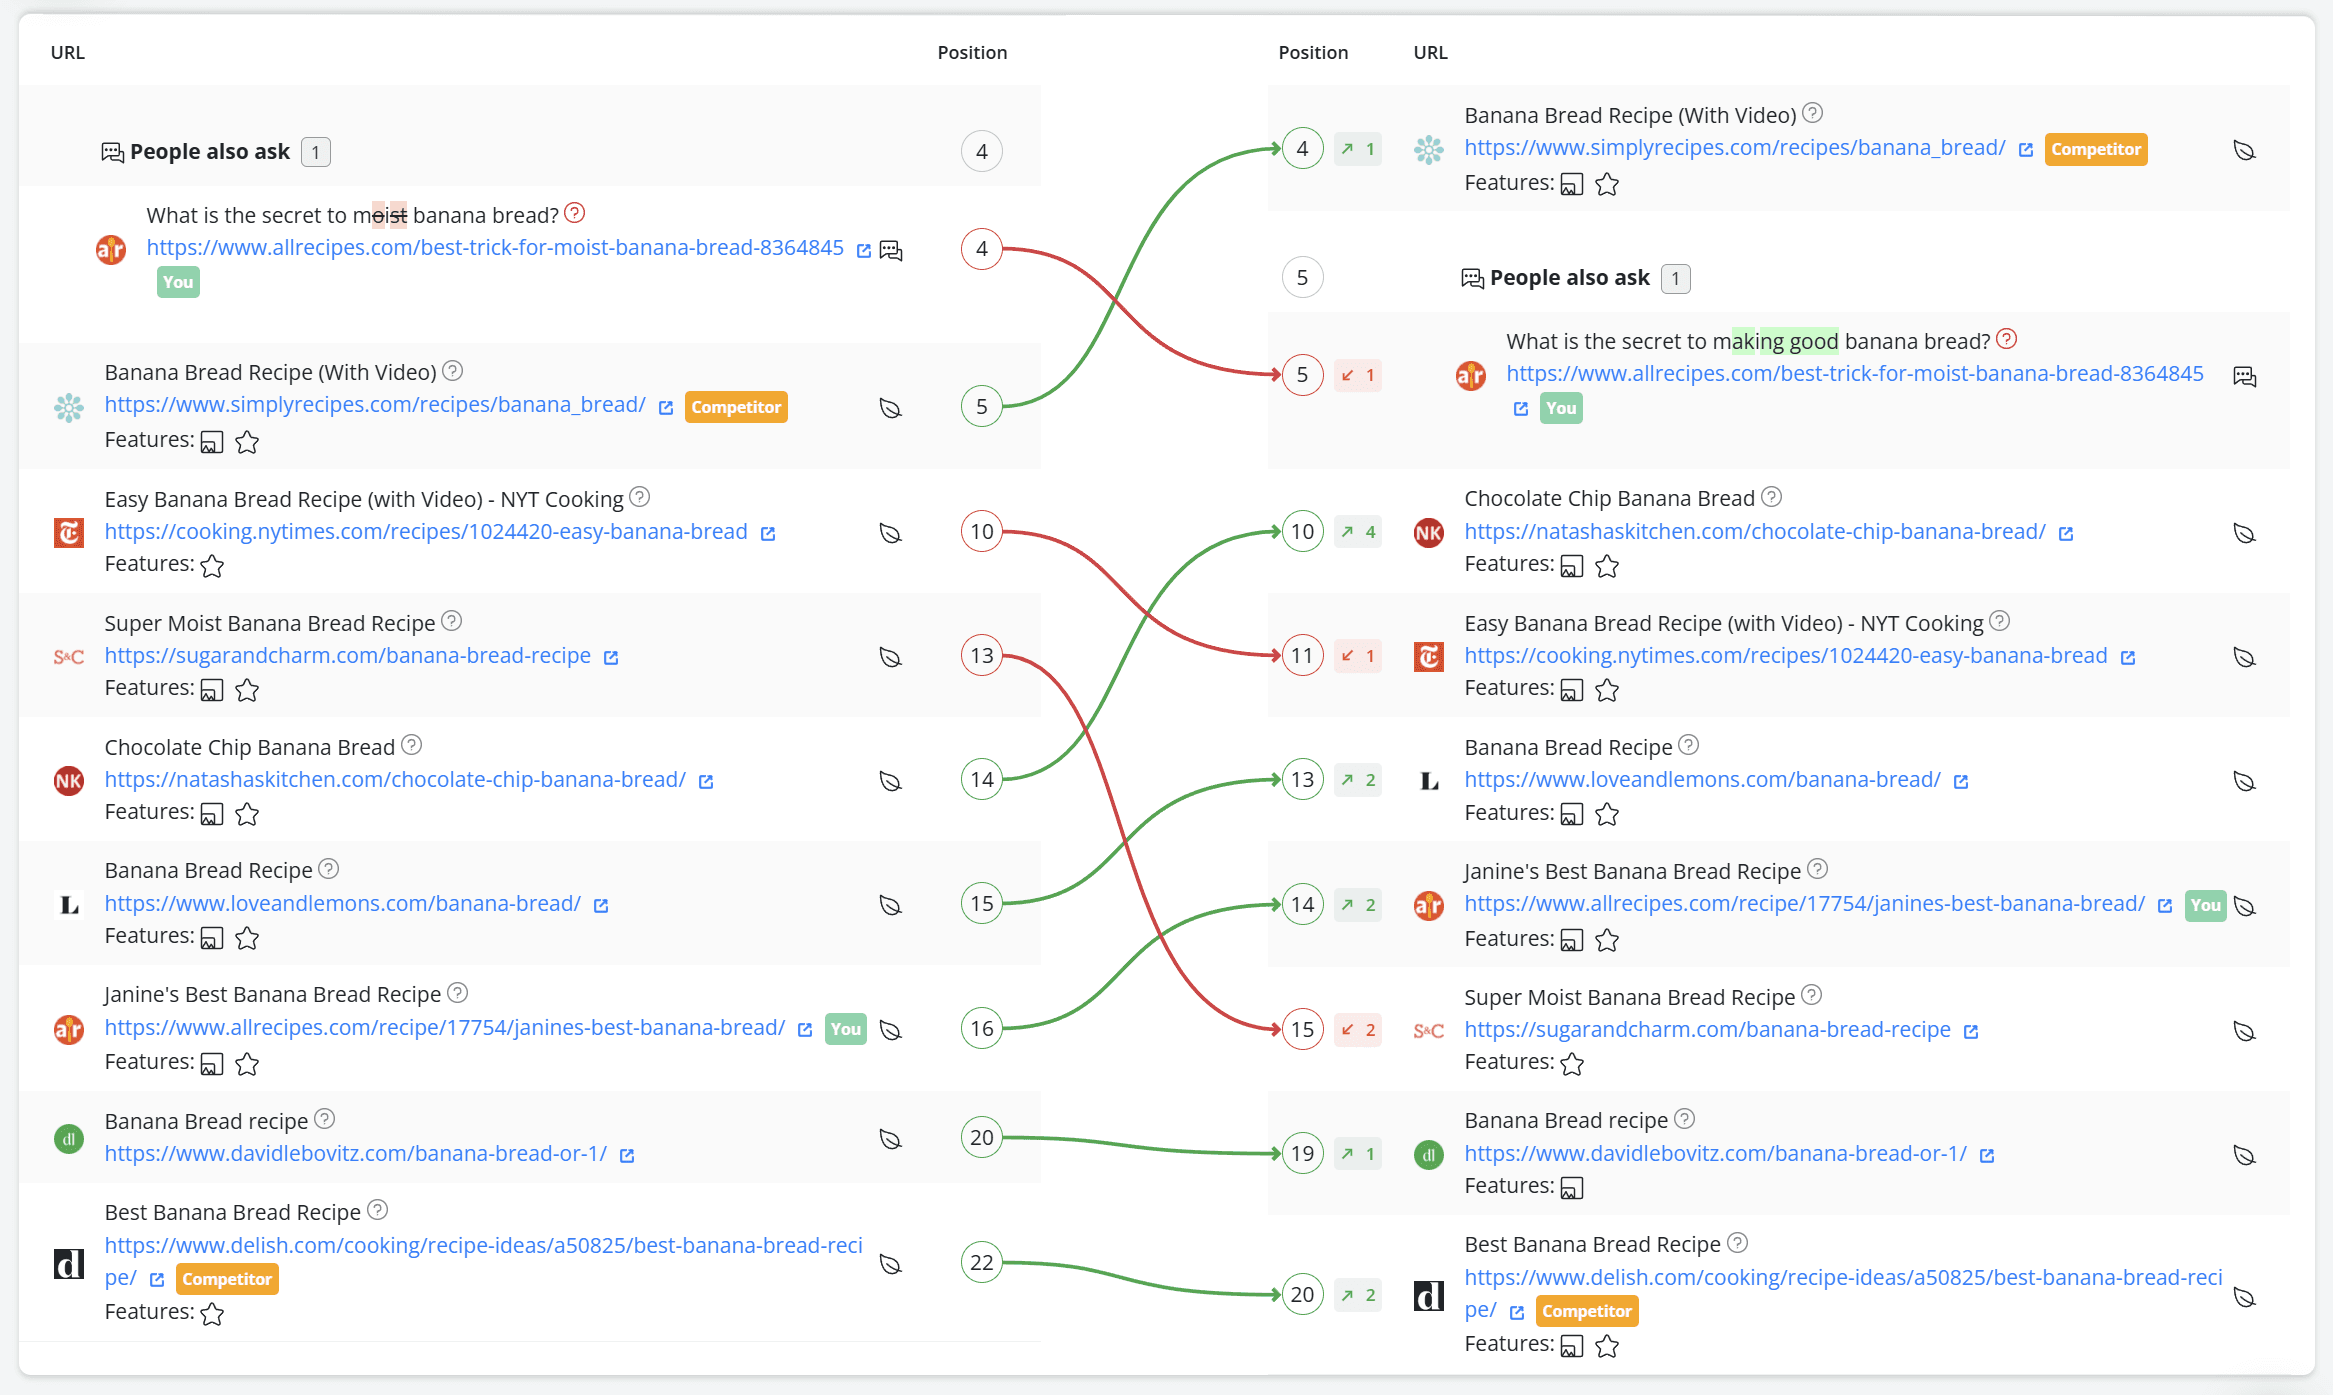Click right position circle 15 for sugarandcharm

point(1302,1029)
